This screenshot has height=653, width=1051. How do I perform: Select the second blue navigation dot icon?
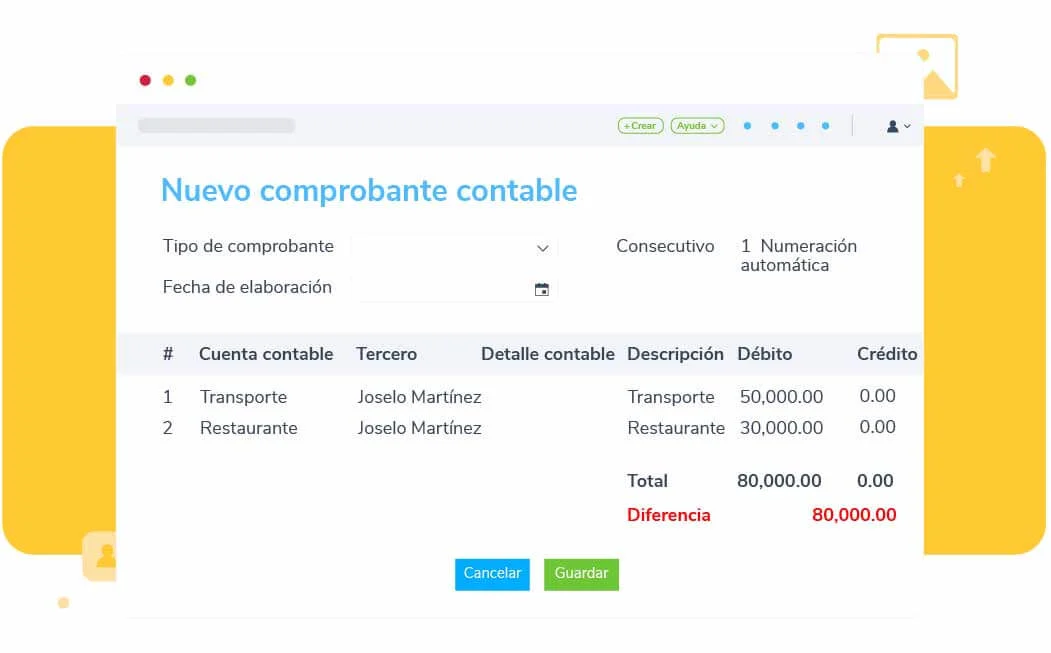[x=773, y=126]
